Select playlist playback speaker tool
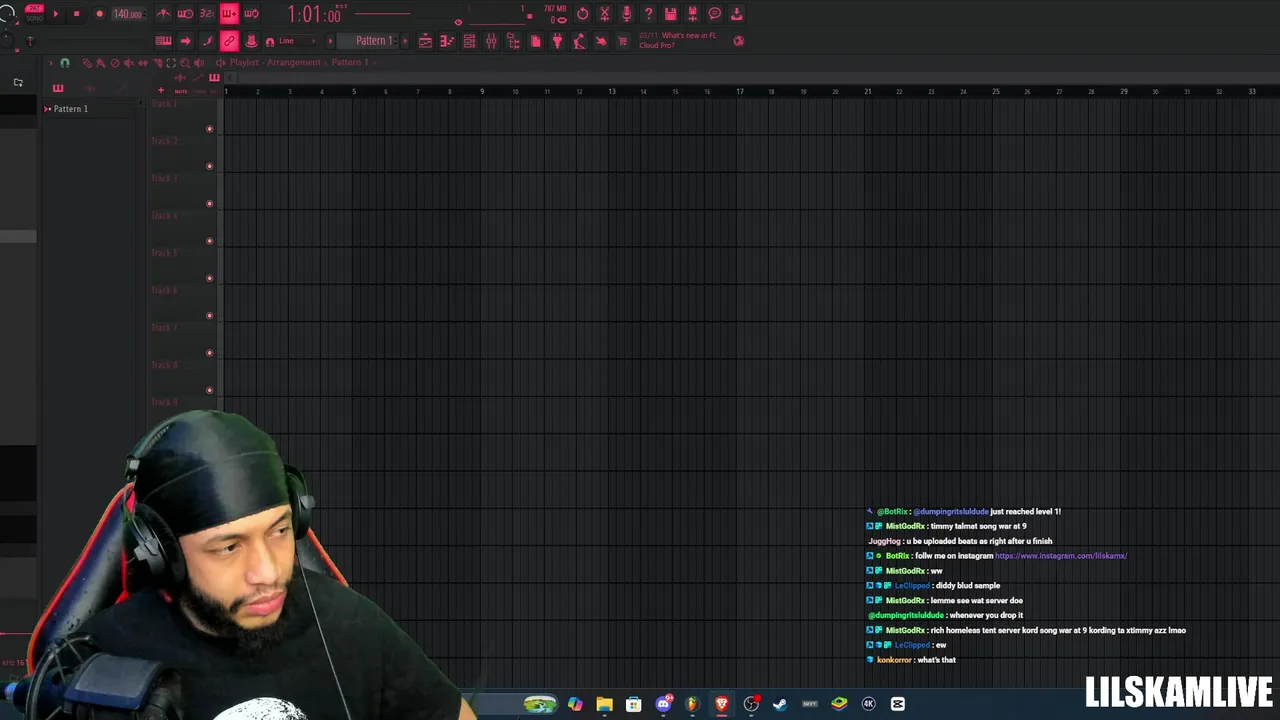 pyautogui.click(x=198, y=63)
